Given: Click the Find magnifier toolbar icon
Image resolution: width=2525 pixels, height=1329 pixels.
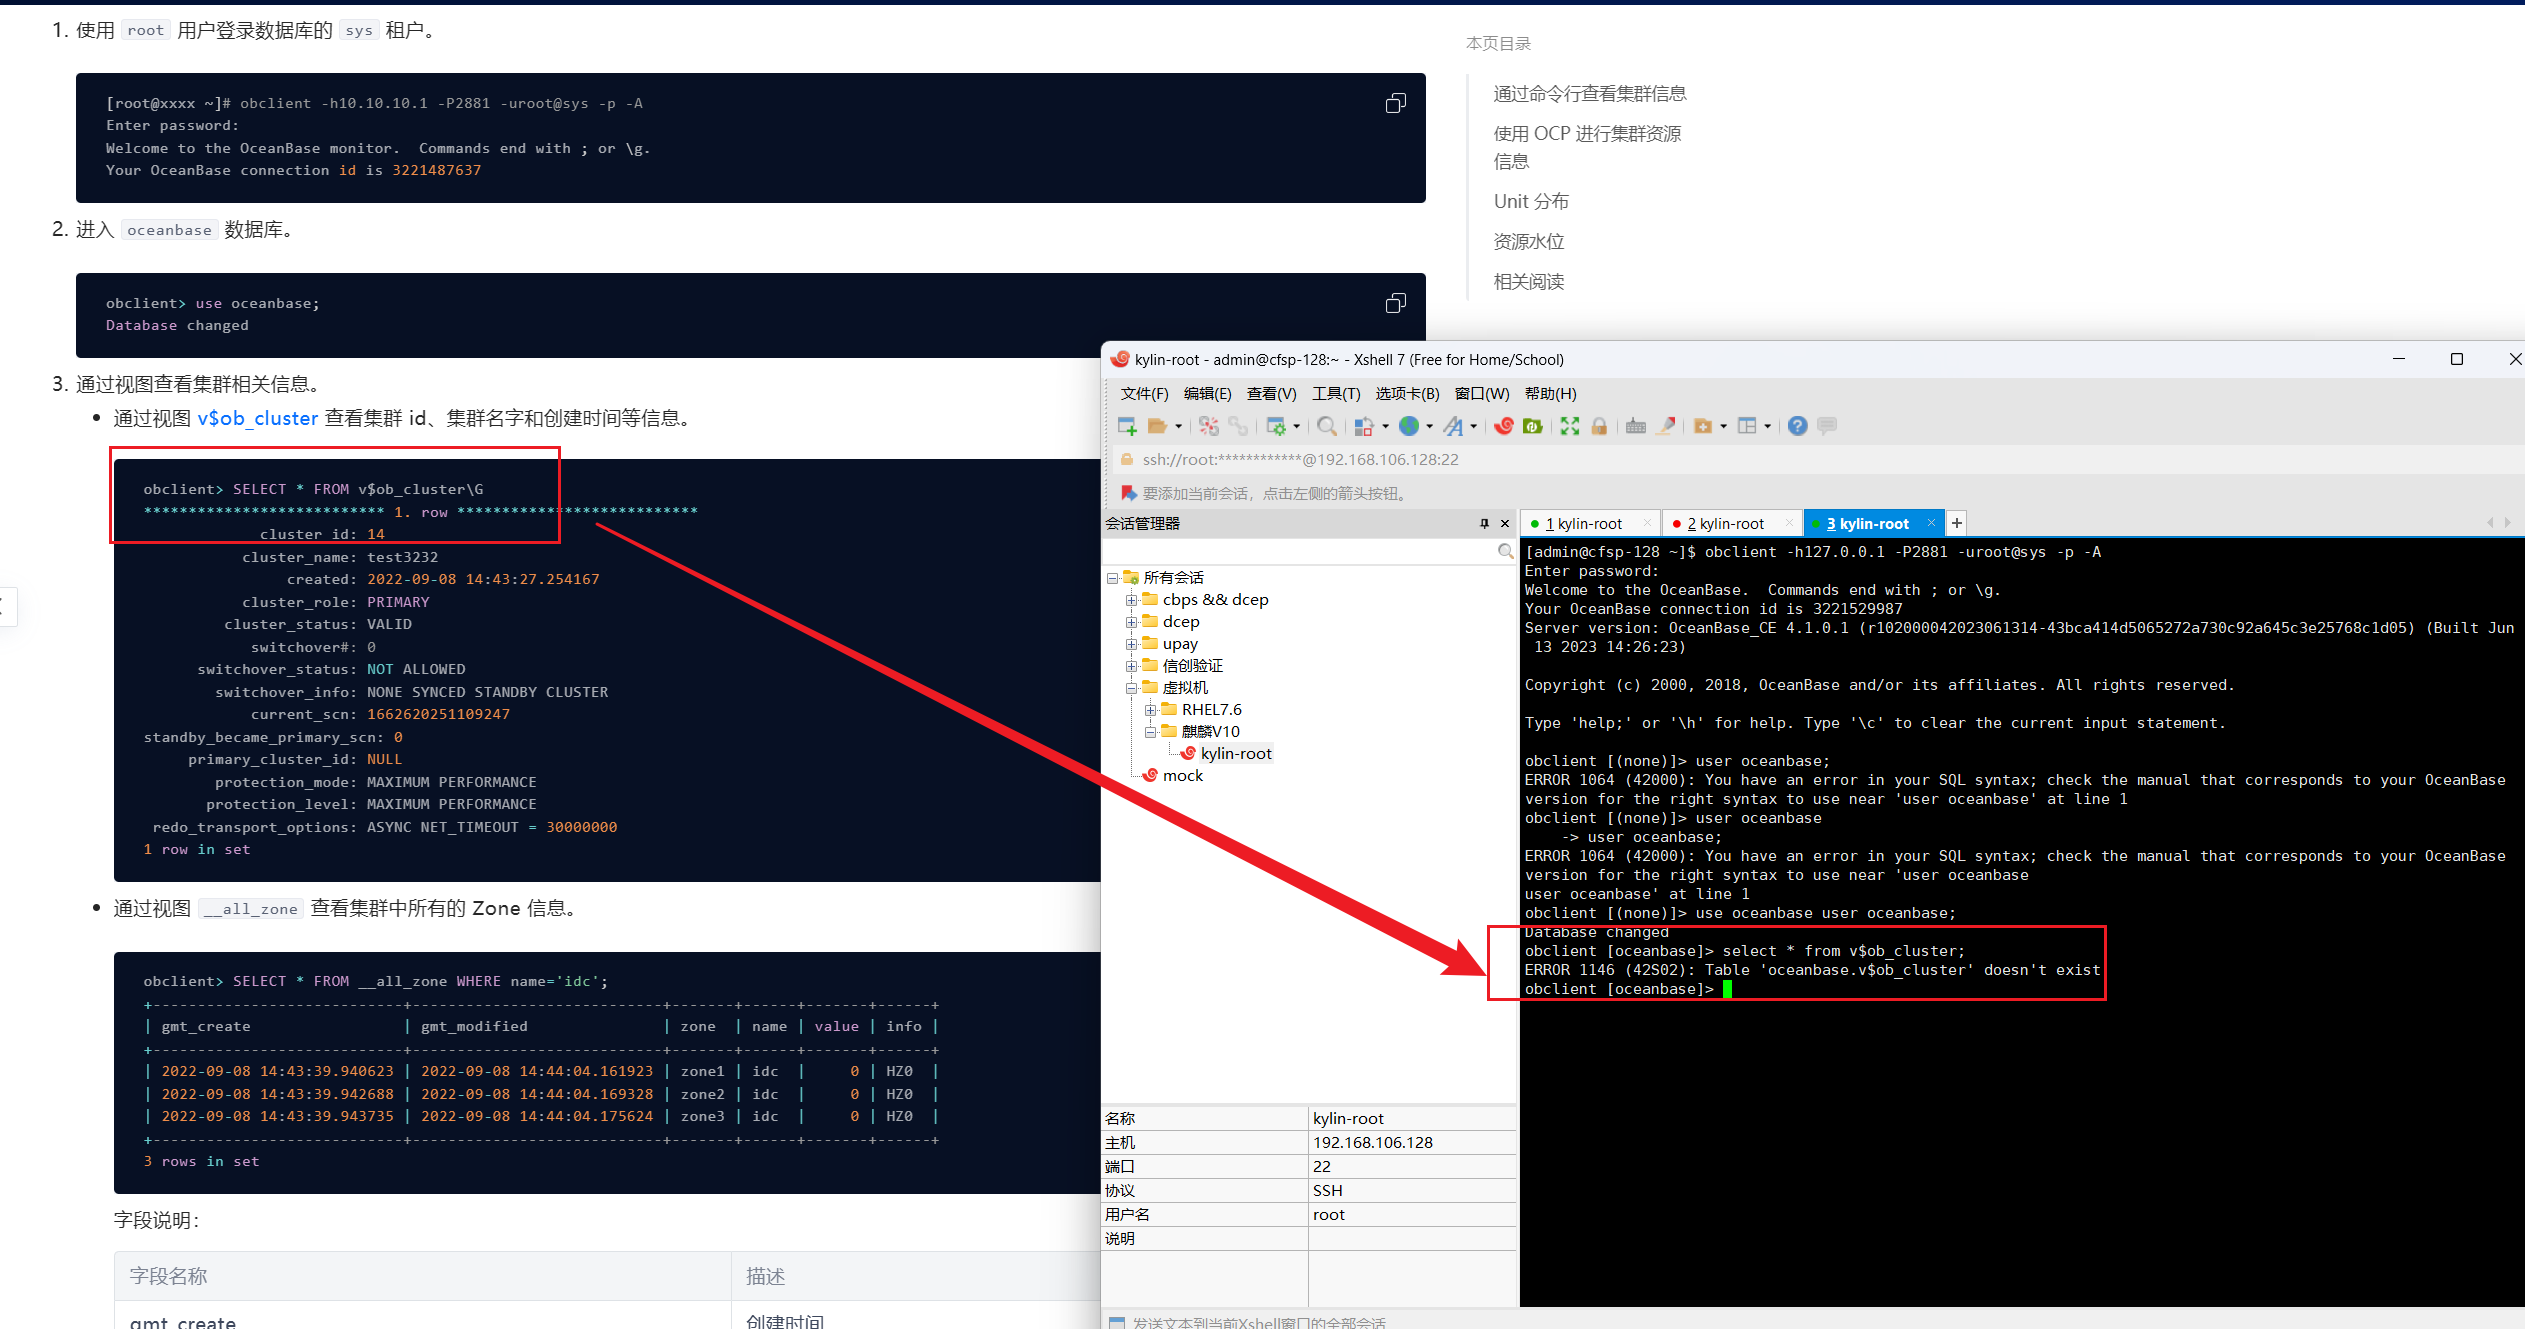Looking at the screenshot, I should (x=1326, y=426).
